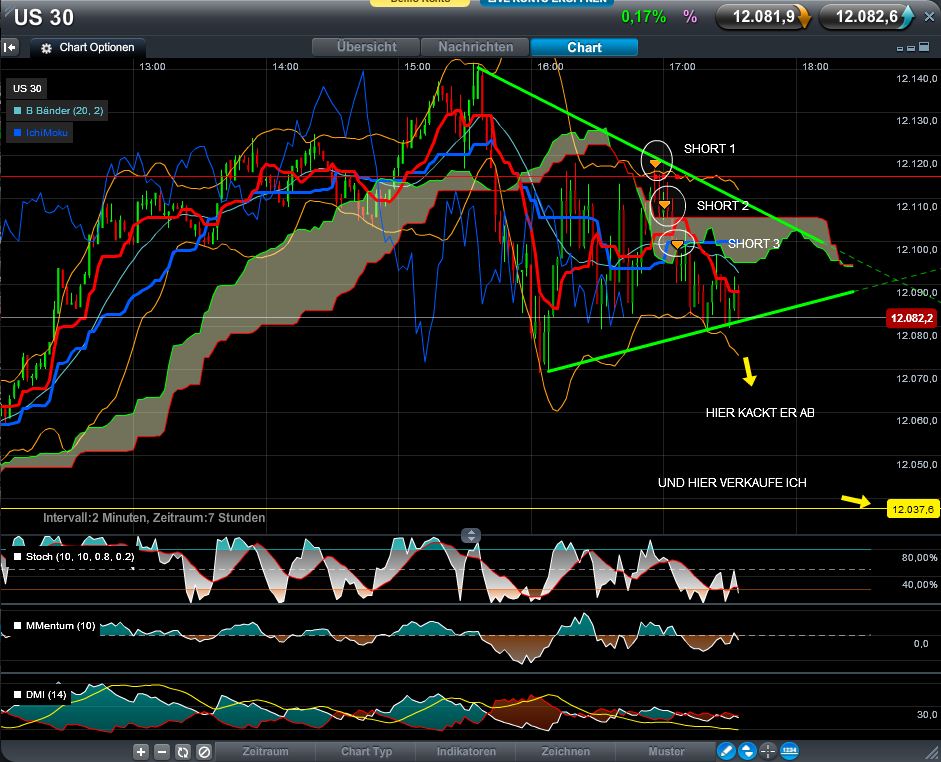Toggle the IchiMoku indicator legend
941x762 pixels.
(x=40, y=133)
